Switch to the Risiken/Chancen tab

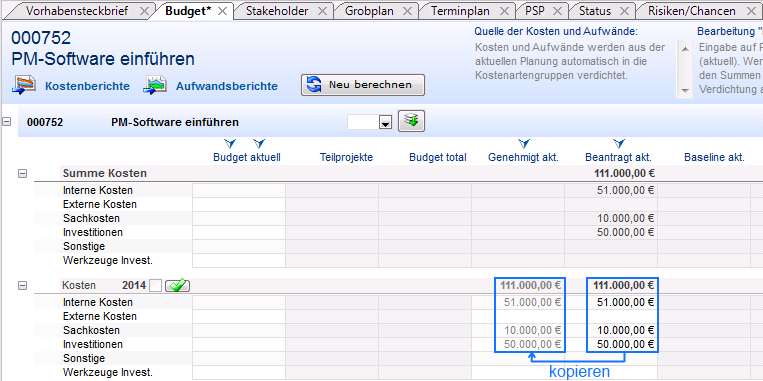pyautogui.click(x=691, y=11)
